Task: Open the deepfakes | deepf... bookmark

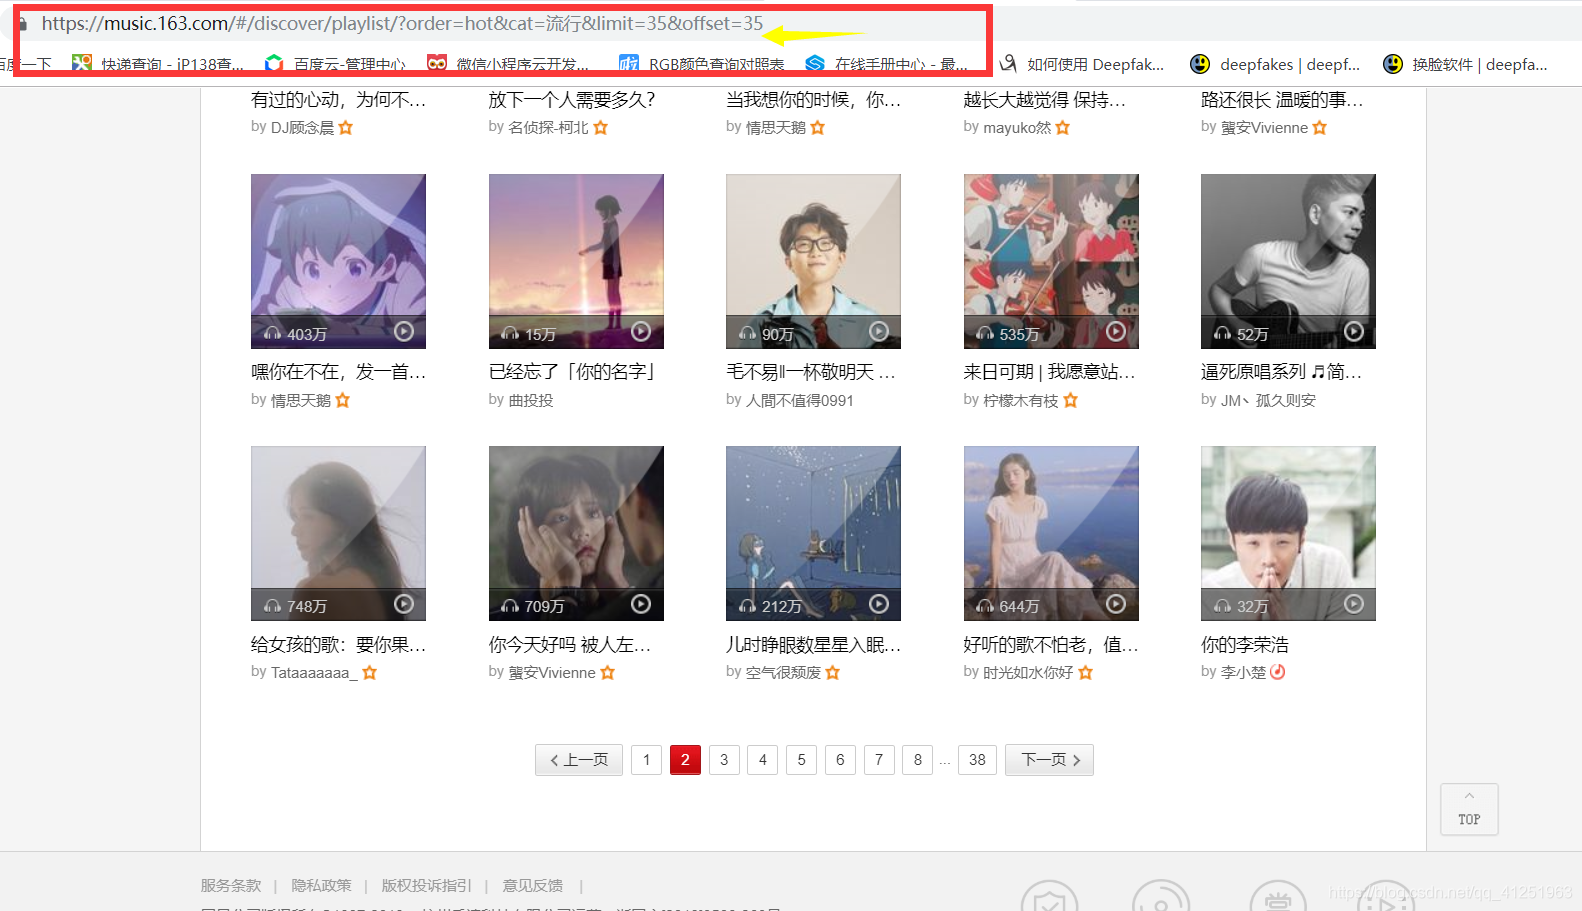Action: pyautogui.click(x=1275, y=64)
